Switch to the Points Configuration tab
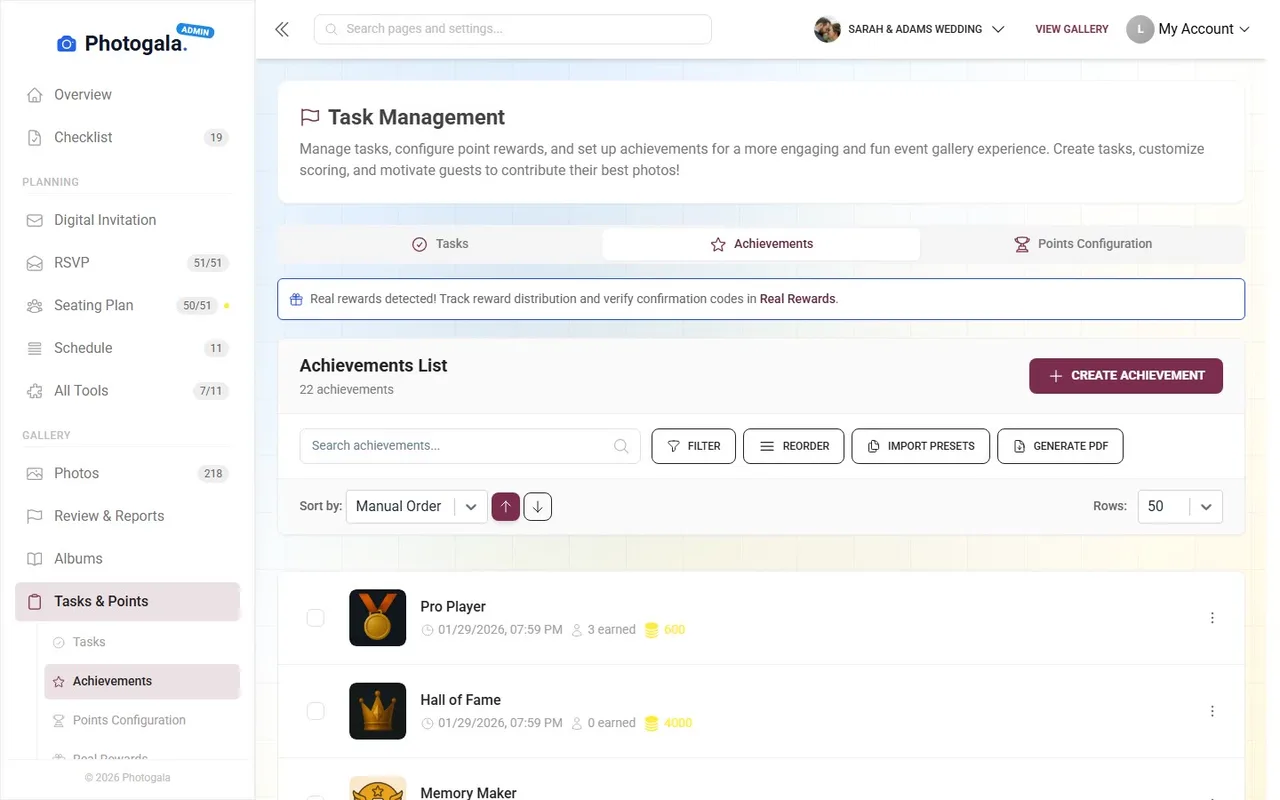This screenshot has width=1280, height=800. tap(1082, 244)
